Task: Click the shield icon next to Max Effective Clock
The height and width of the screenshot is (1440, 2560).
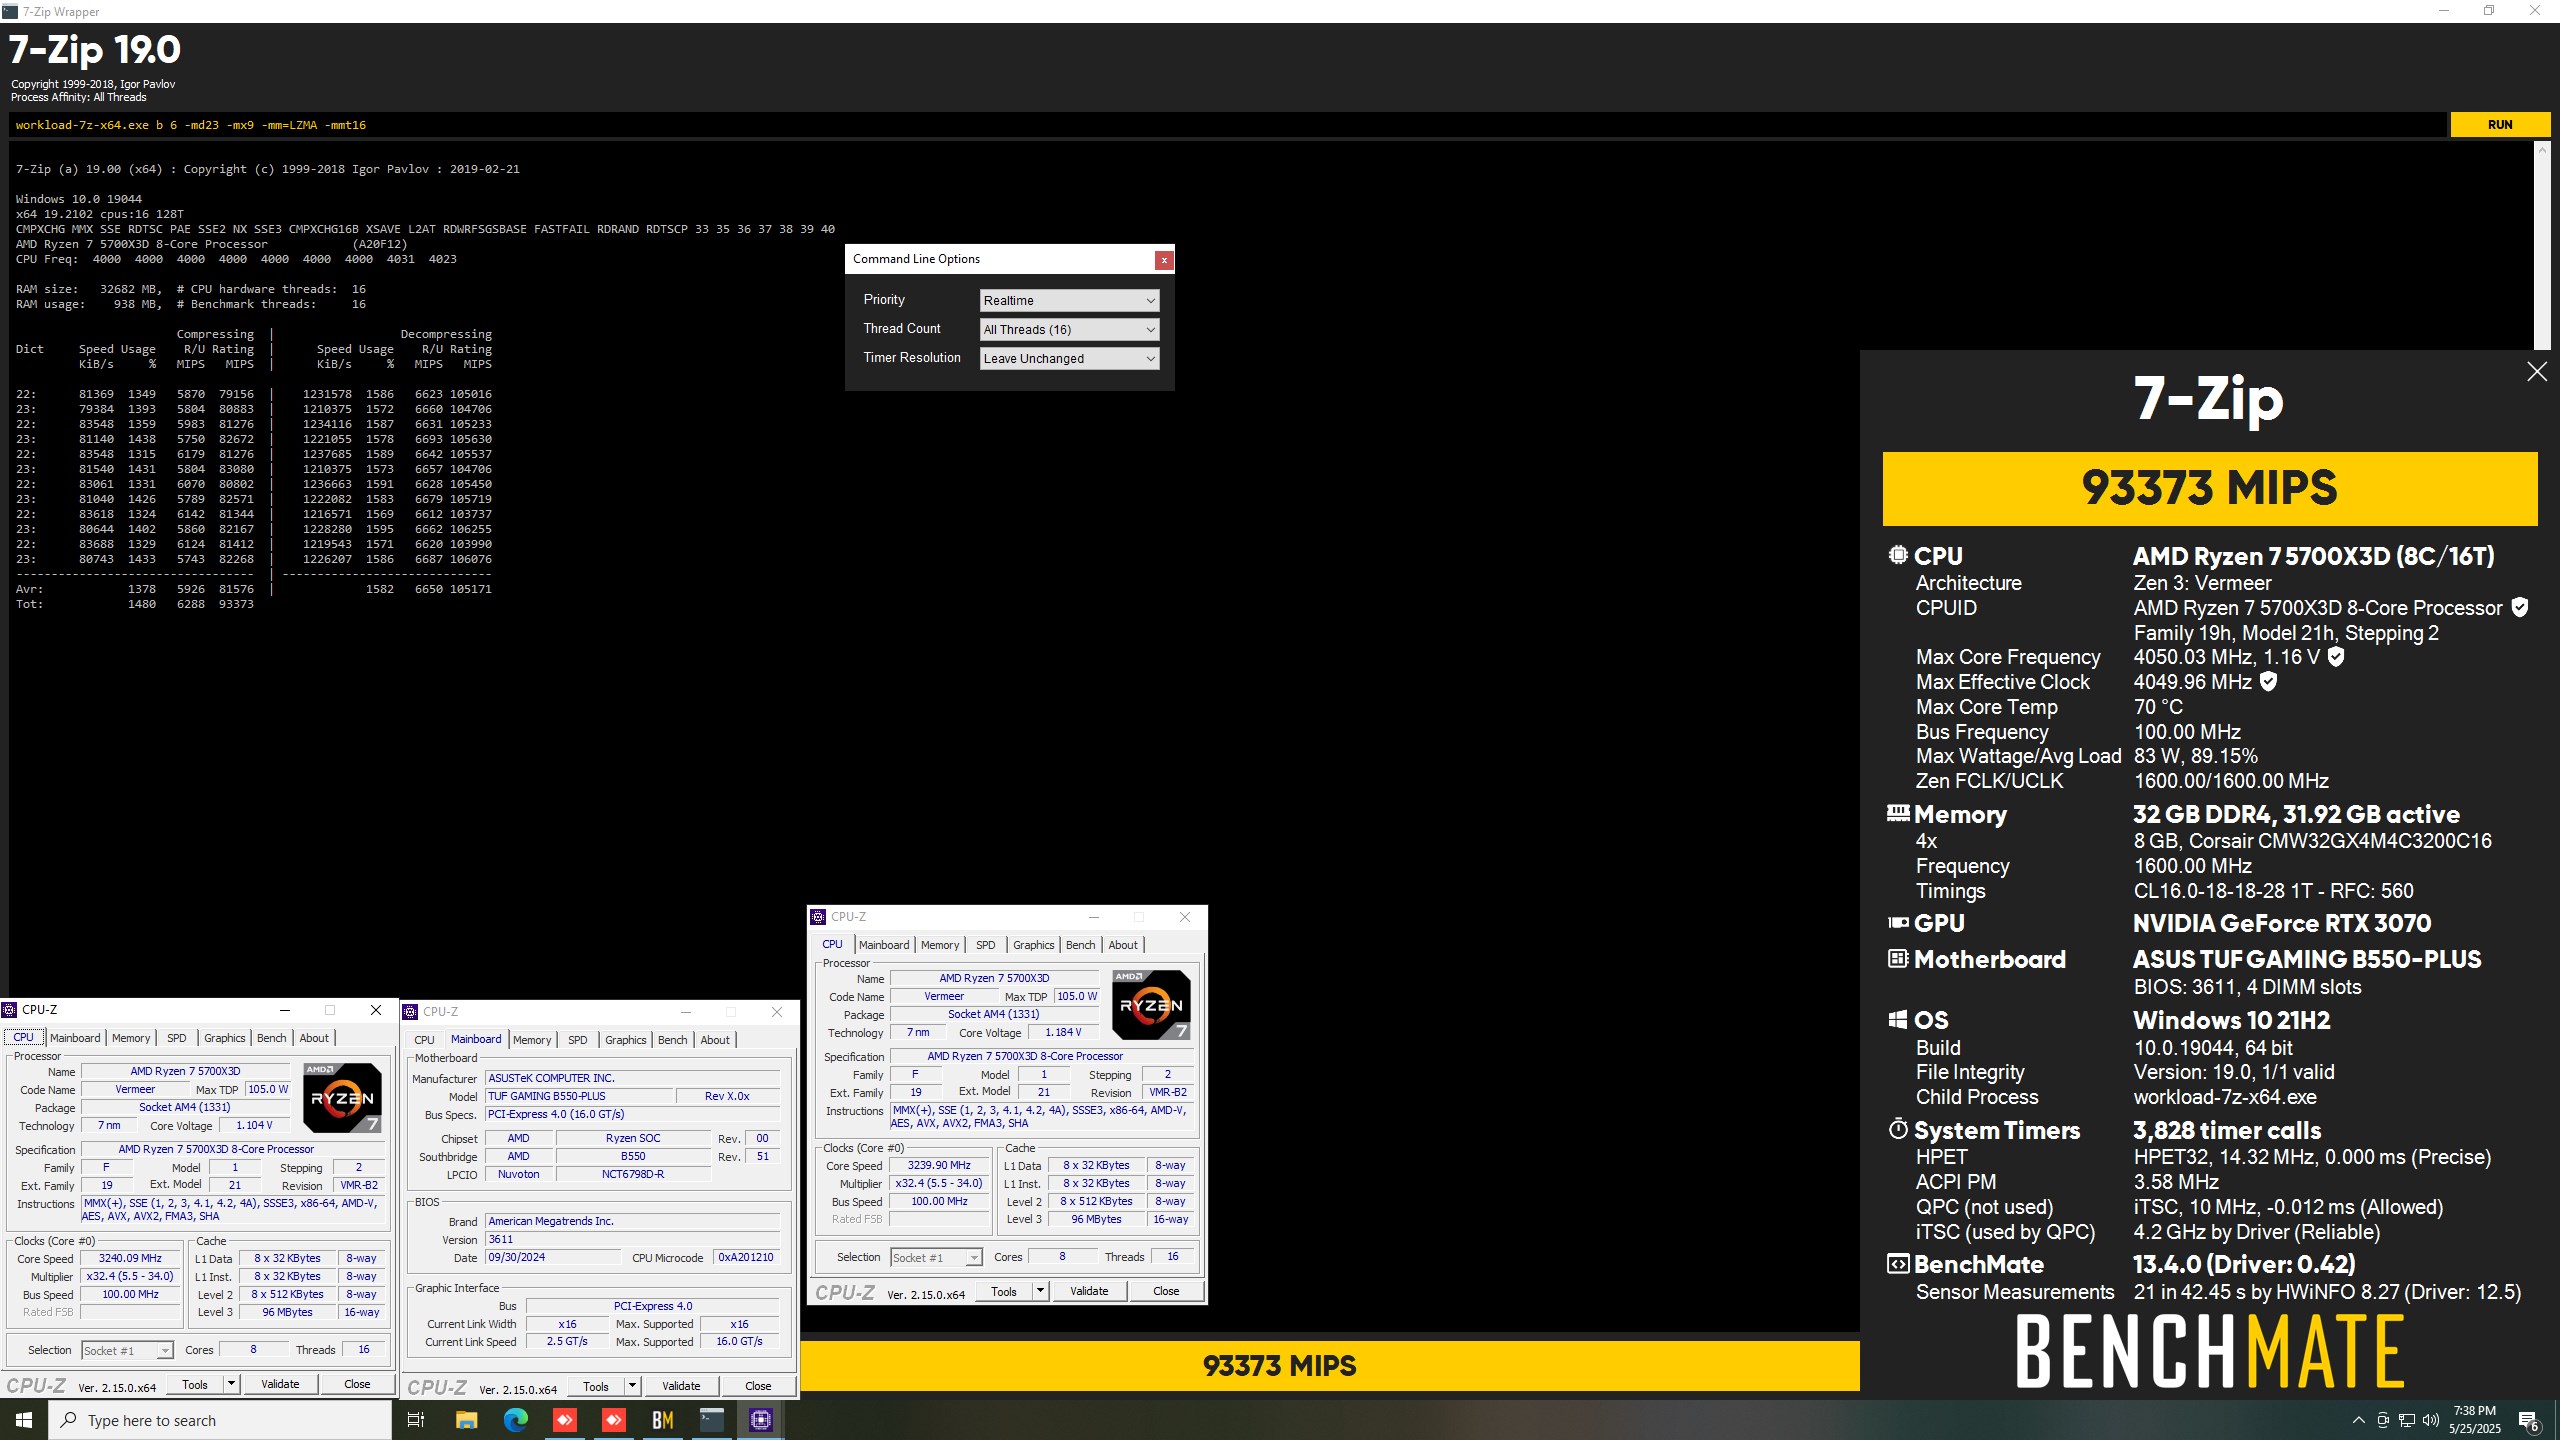Action: pos(2269,681)
